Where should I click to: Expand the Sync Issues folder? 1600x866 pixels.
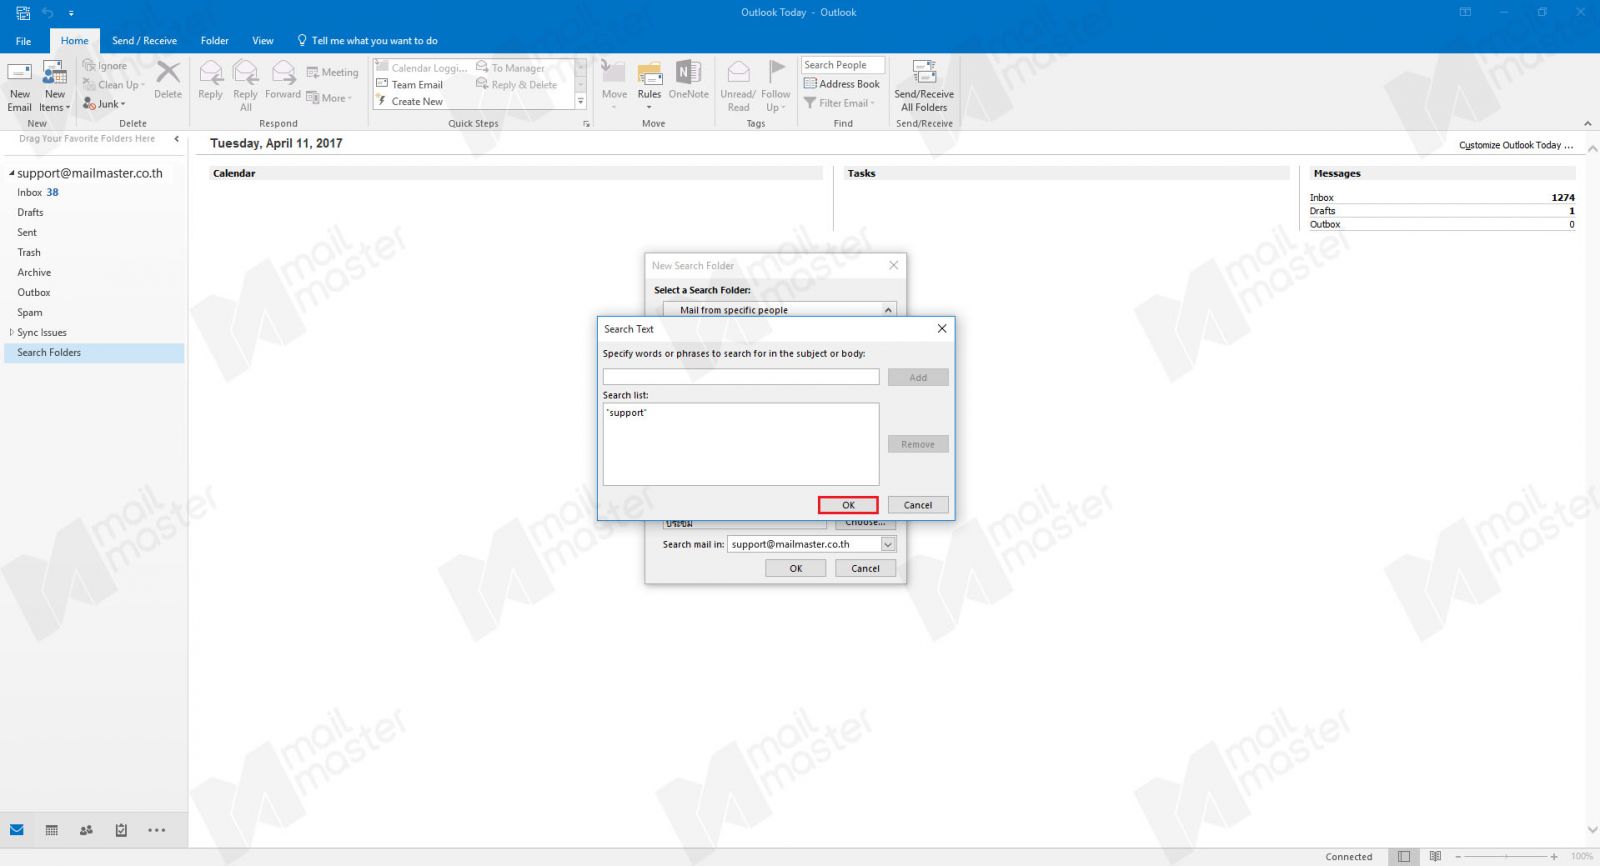coord(12,332)
